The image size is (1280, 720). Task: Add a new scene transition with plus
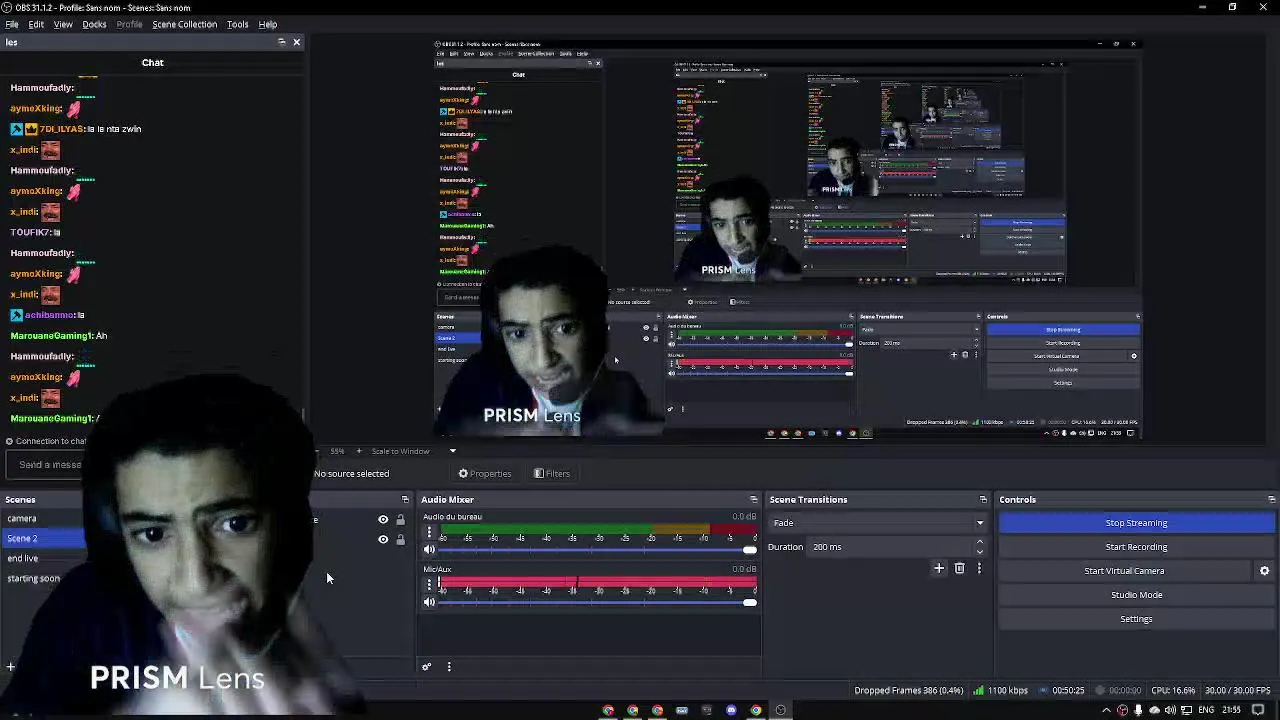pyautogui.click(x=939, y=568)
